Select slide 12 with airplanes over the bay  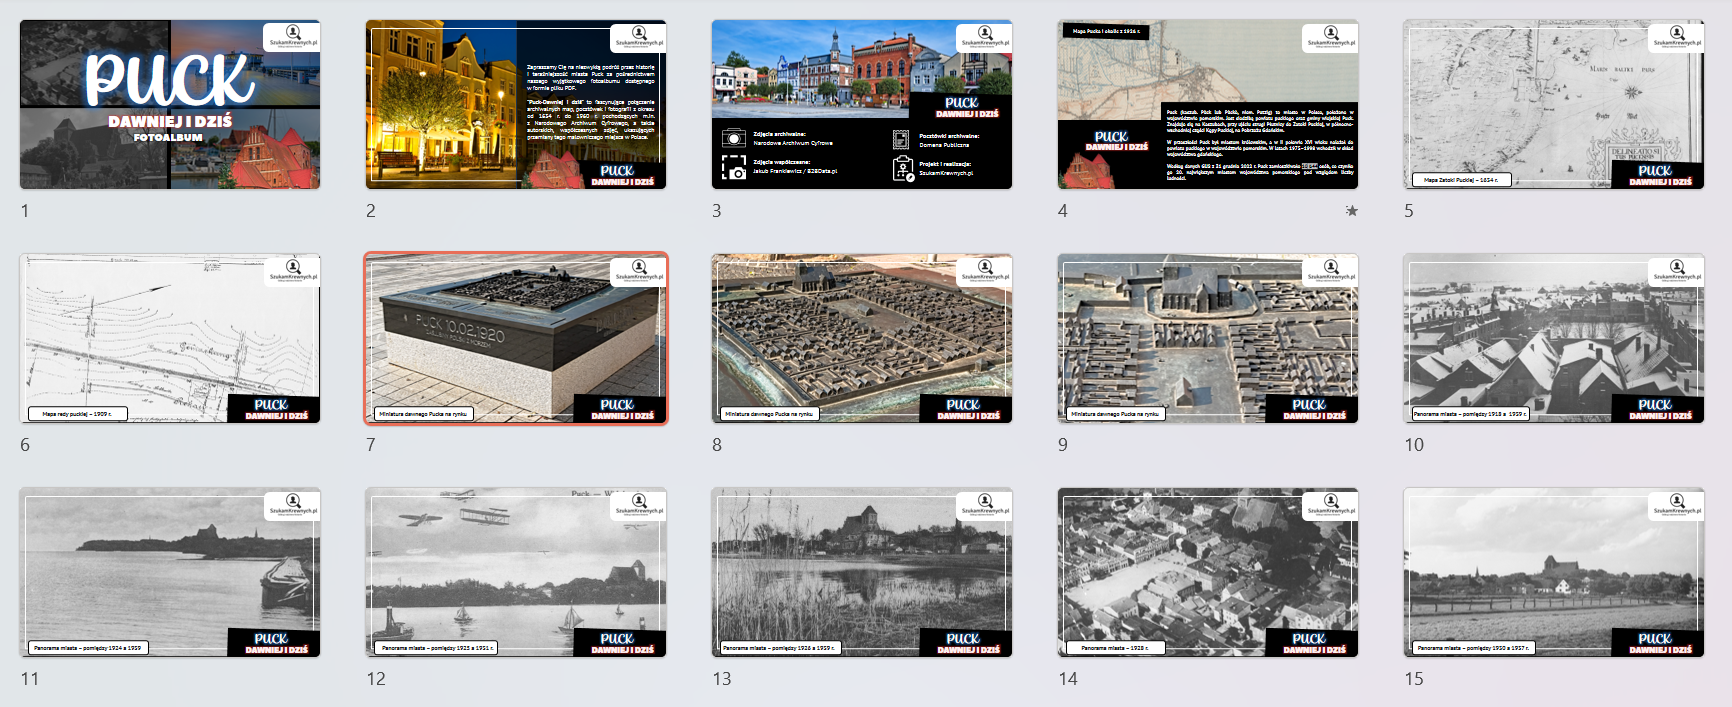click(516, 572)
